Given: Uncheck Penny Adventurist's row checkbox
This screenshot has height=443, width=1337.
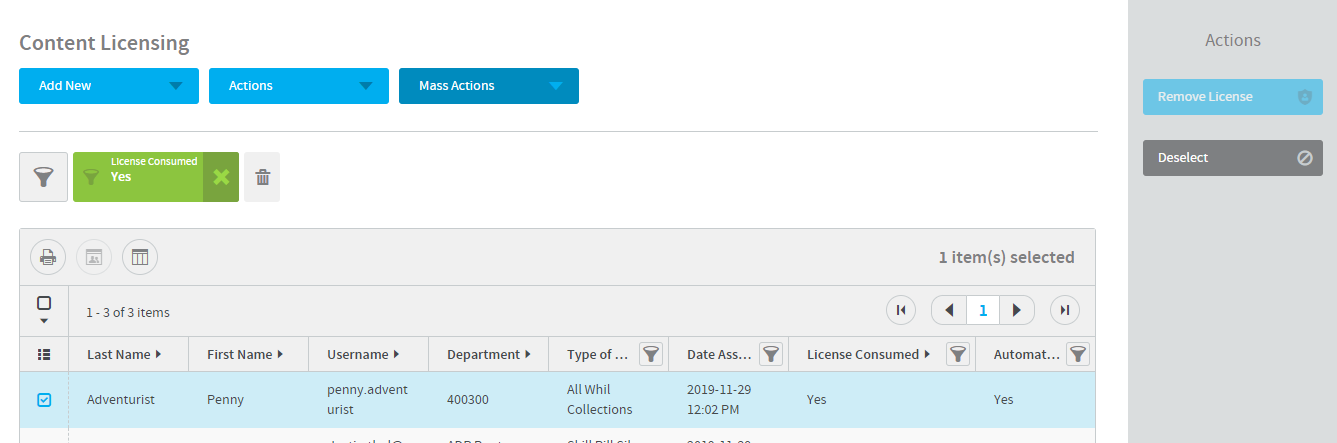Looking at the screenshot, I should [44, 400].
